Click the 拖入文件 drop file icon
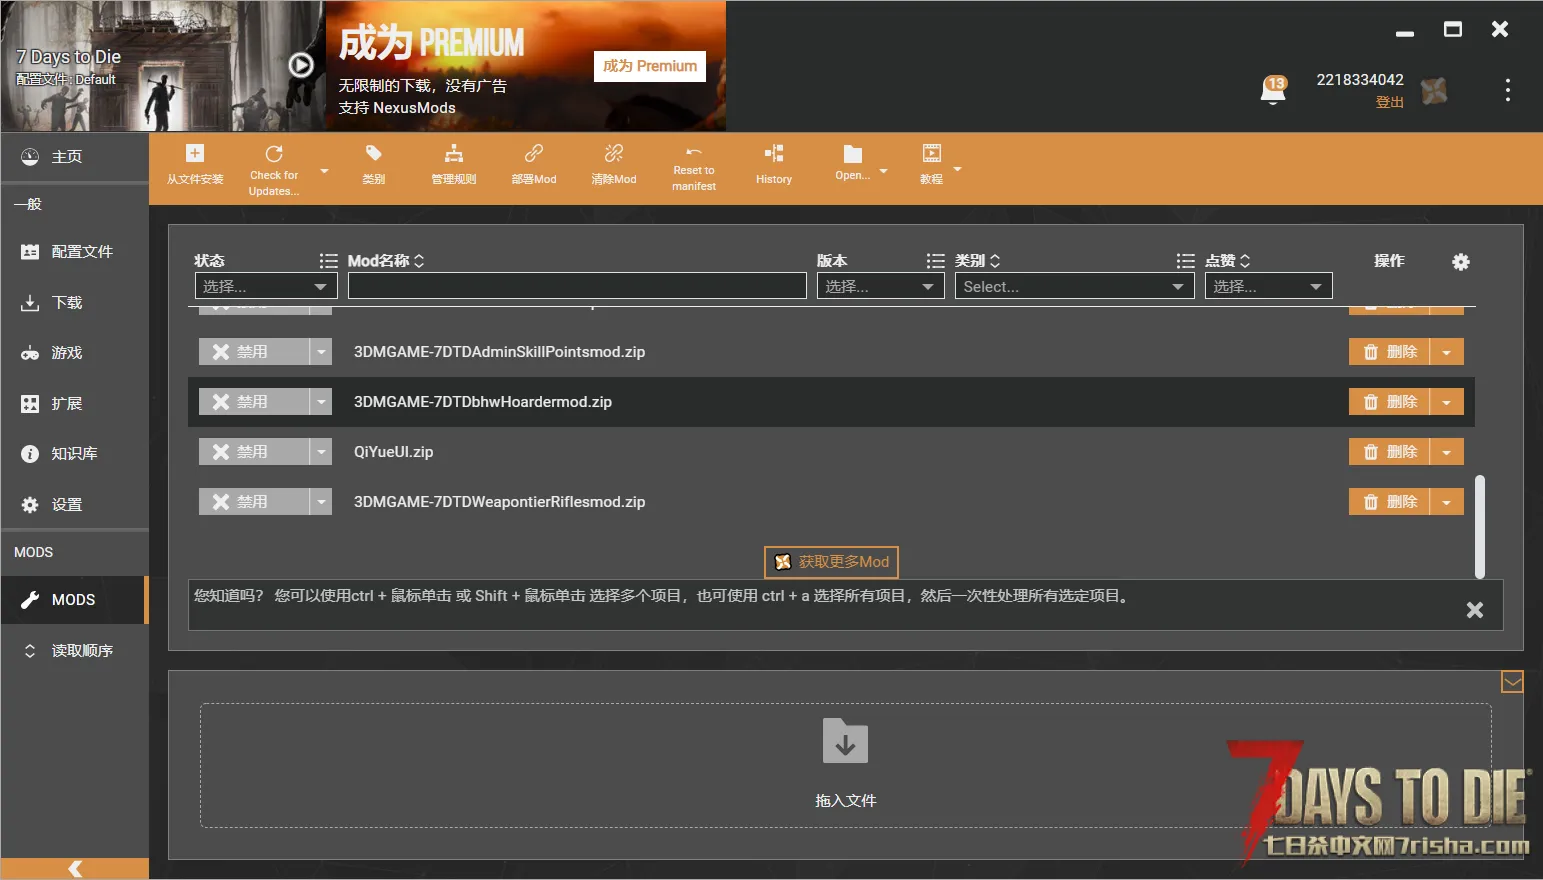 tap(845, 741)
